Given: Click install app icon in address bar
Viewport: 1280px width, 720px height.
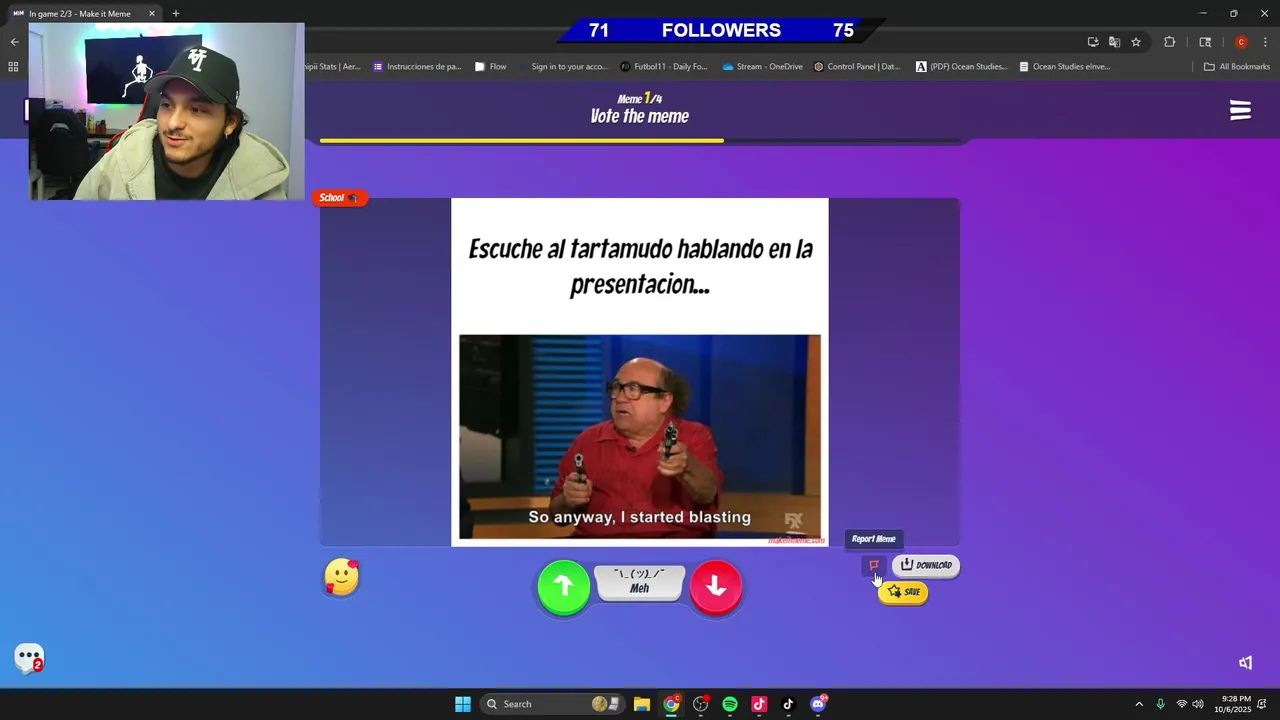Looking at the screenshot, I should pyautogui.click(x=1093, y=42).
